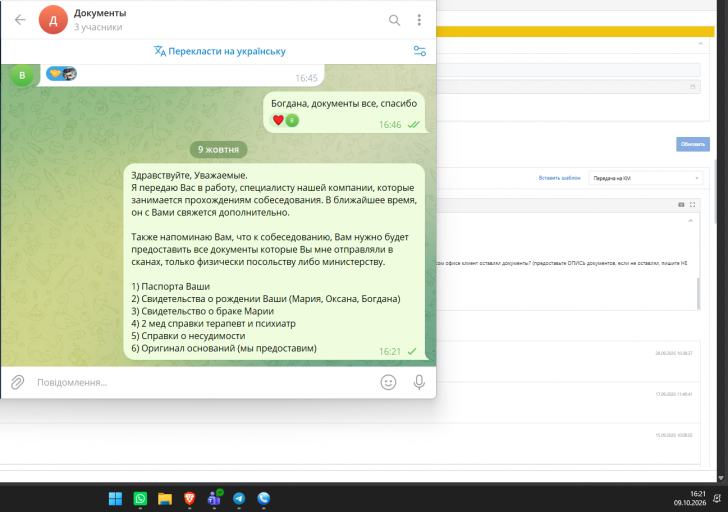Collapse the text section chevron below editor toolbar

tap(690, 221)
